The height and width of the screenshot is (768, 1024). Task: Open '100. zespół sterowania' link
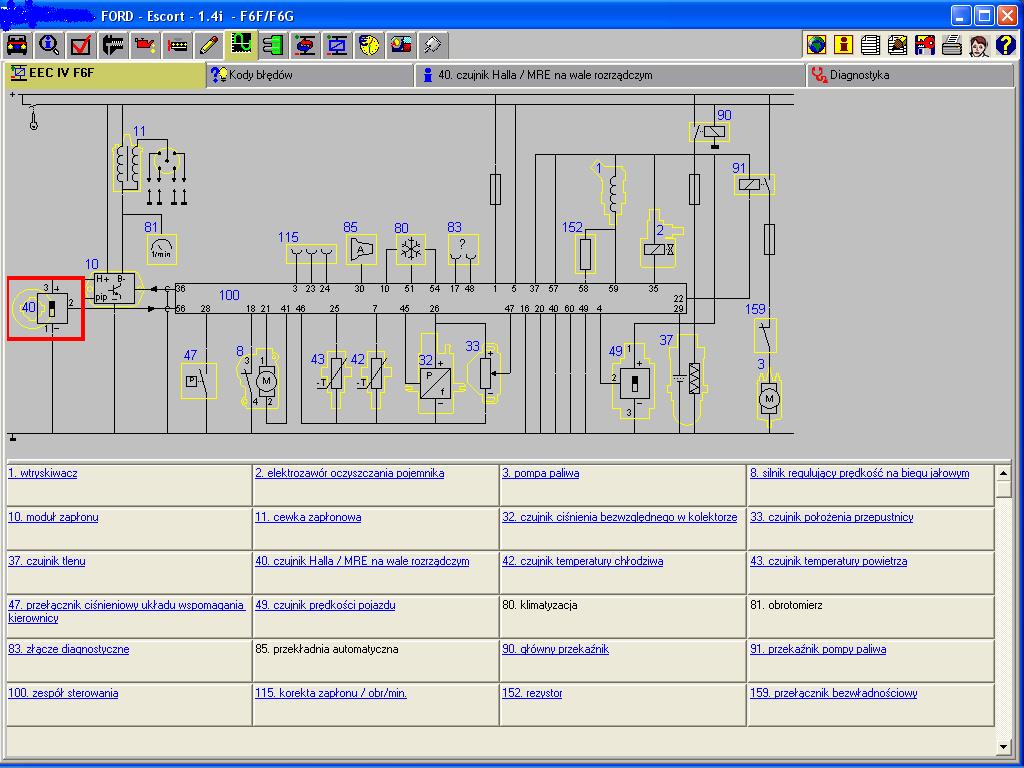tap(63, 693)
